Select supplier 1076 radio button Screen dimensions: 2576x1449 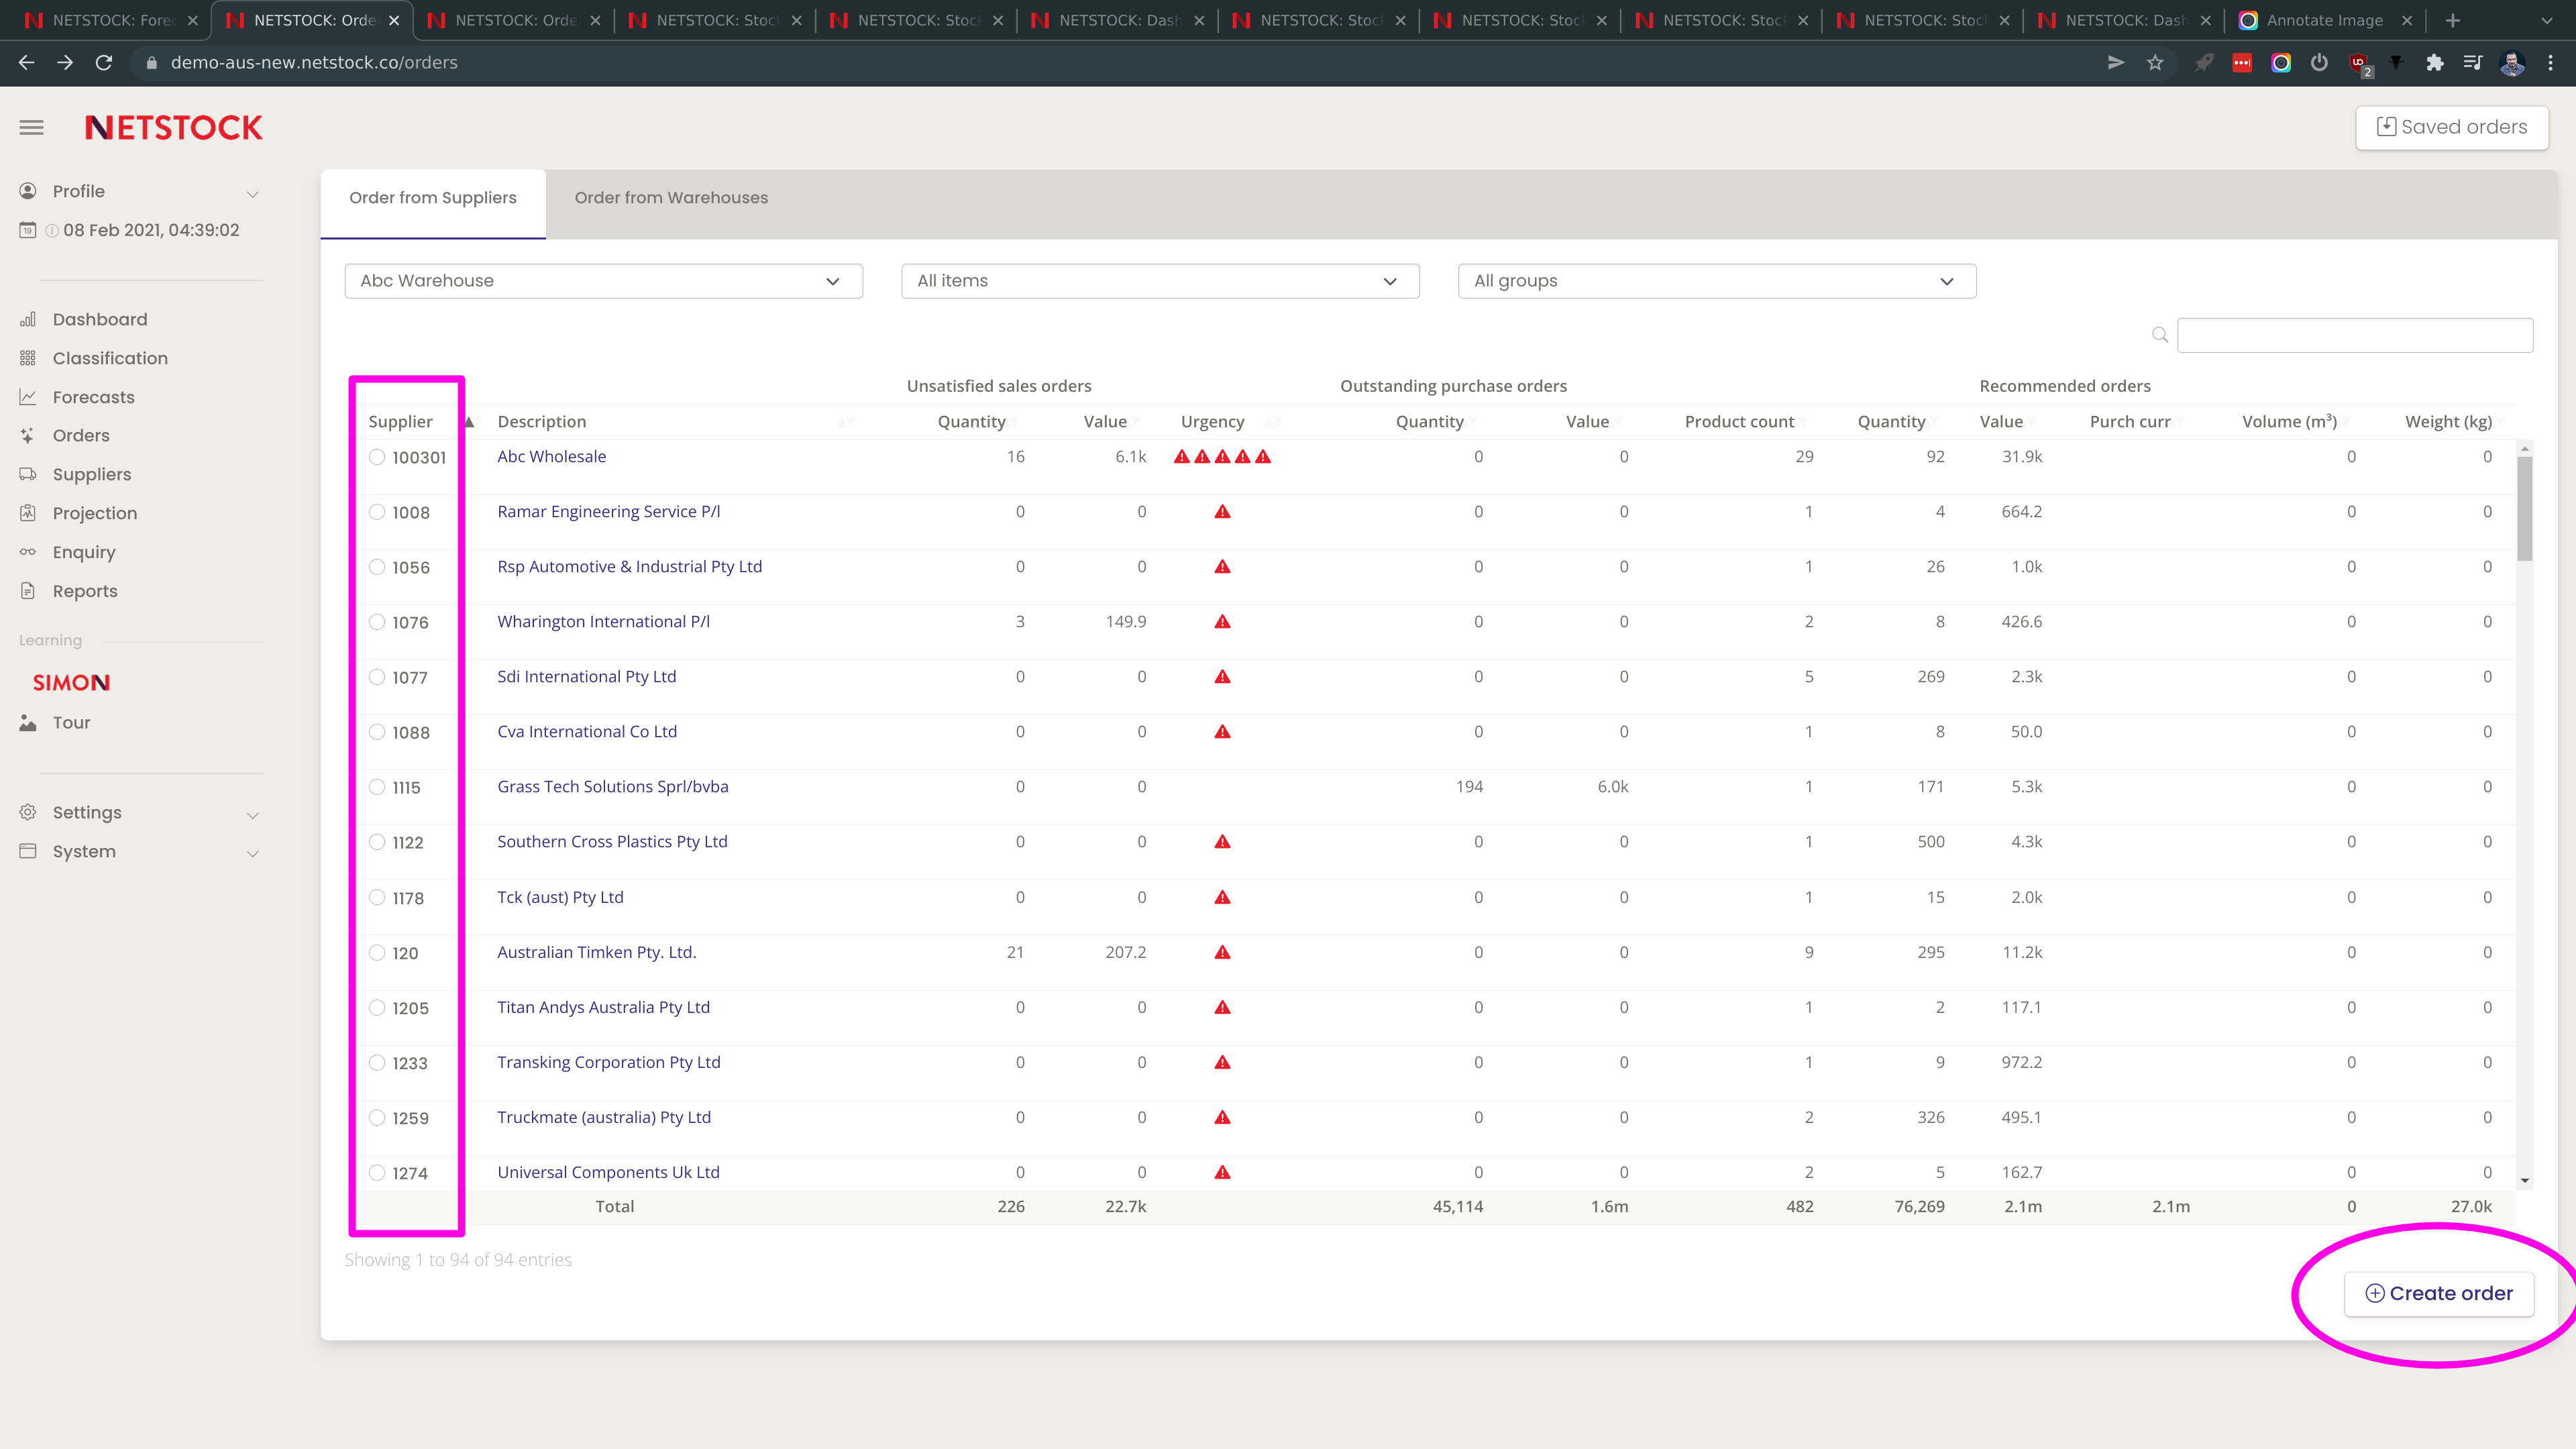coord(377,622)
